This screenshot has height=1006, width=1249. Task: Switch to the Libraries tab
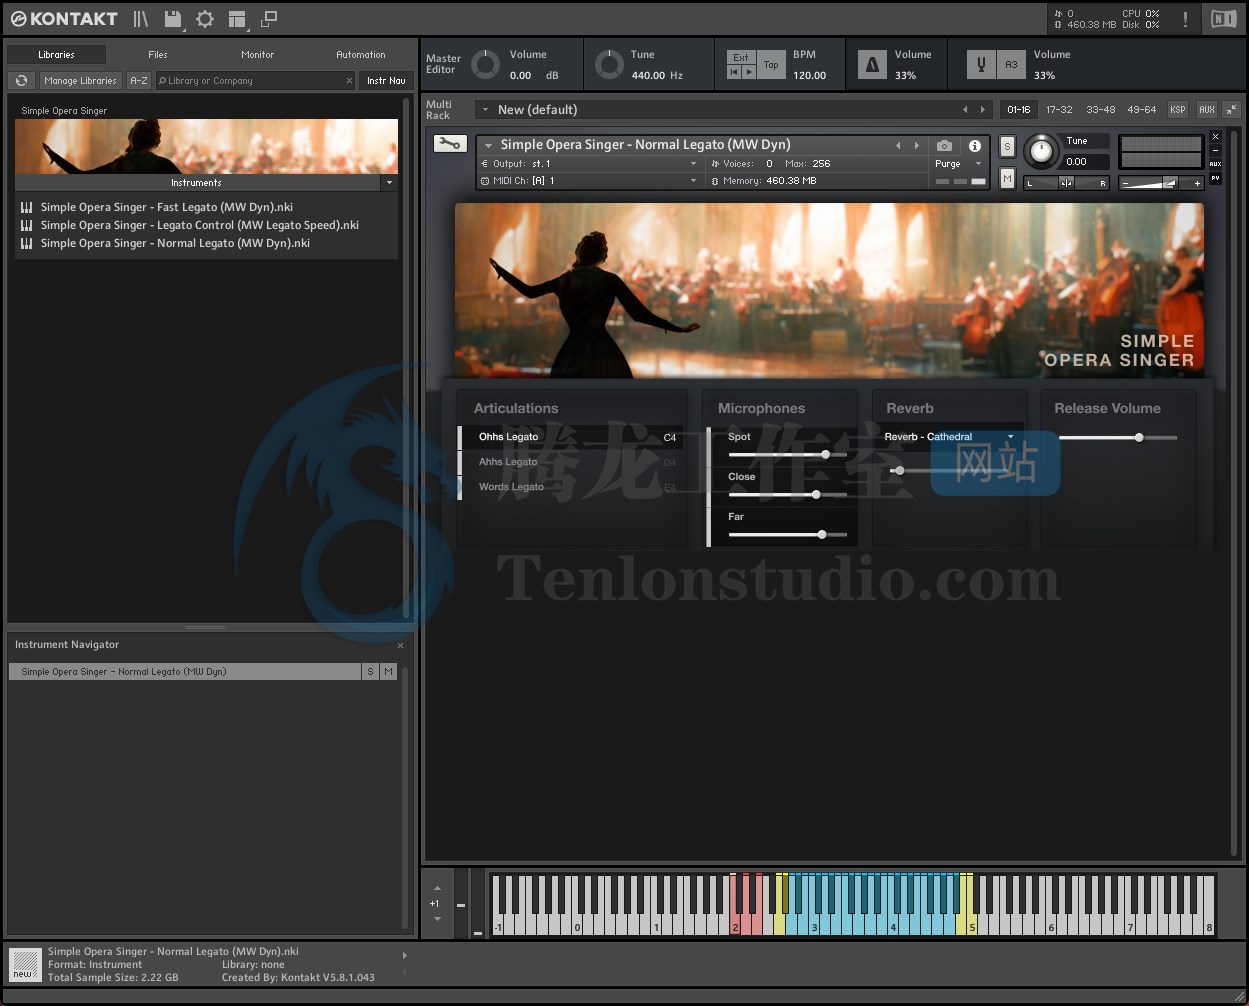(56, 55)
